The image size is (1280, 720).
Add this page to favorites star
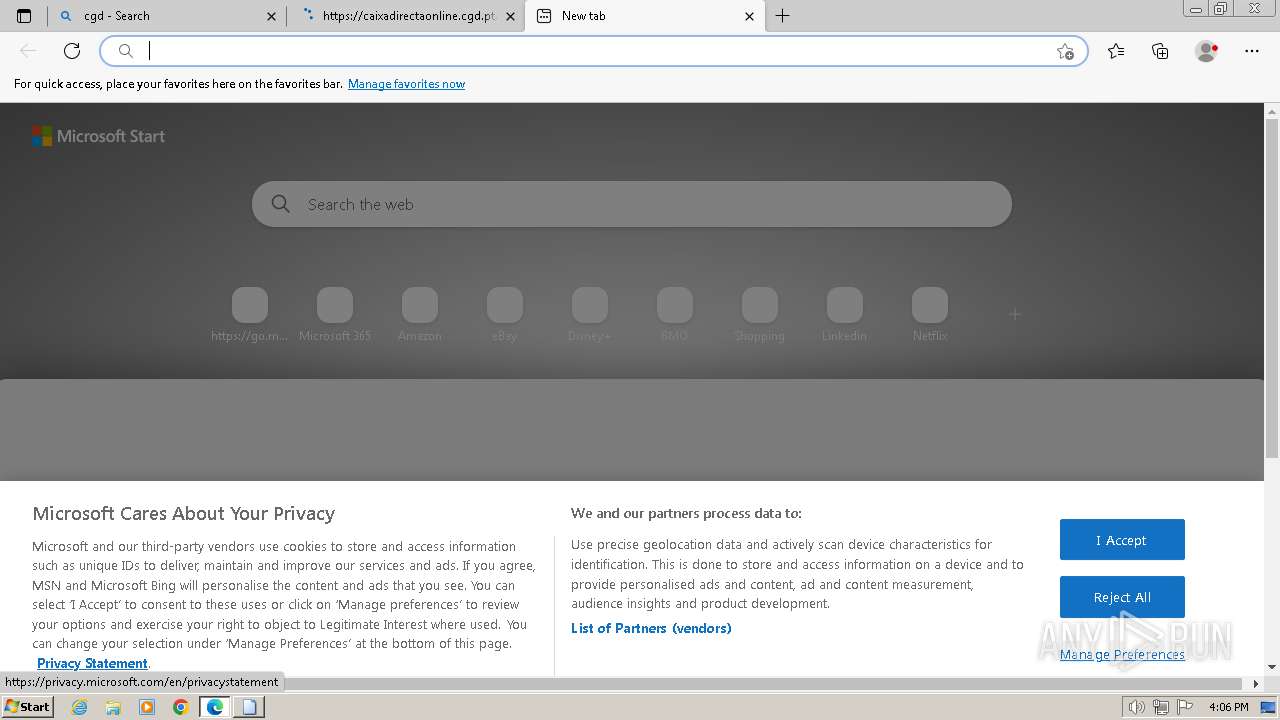1065,51
